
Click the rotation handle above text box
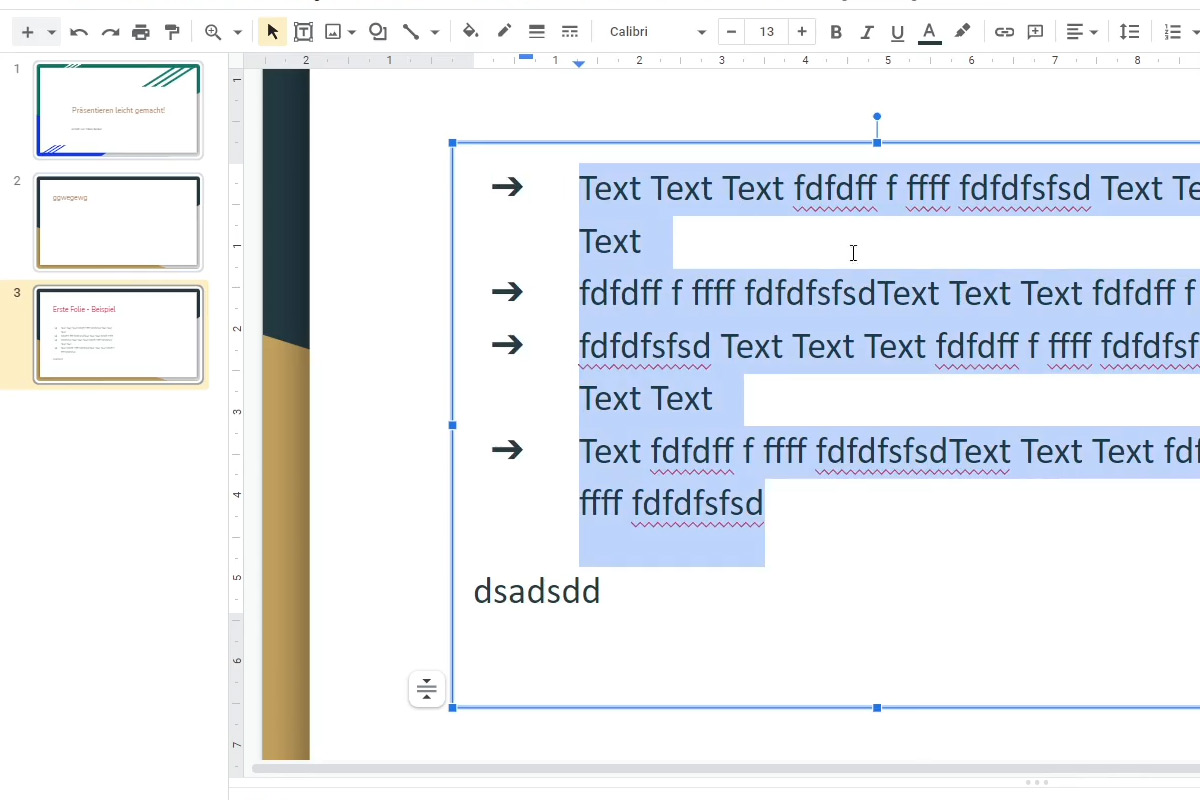click(x=877, y=117)
